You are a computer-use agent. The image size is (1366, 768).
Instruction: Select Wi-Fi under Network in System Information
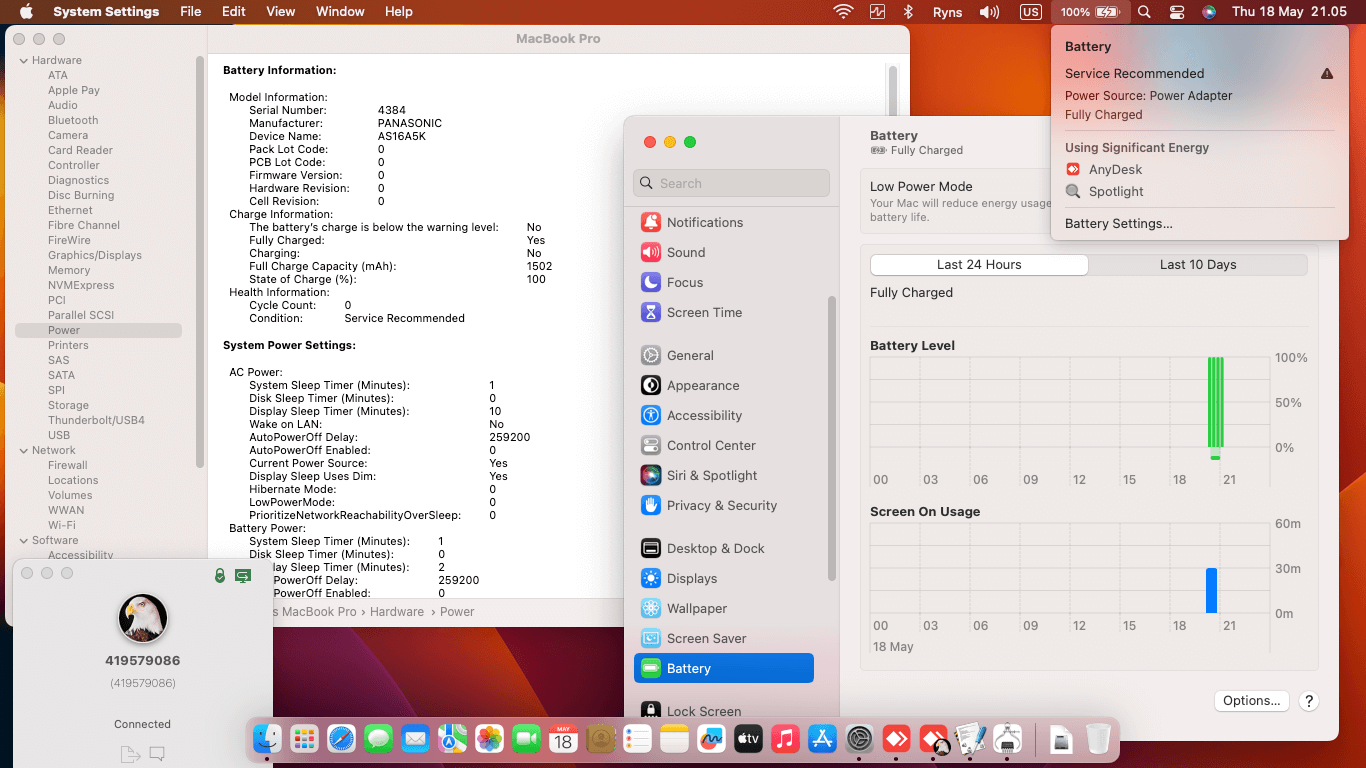tap(62, 525)
